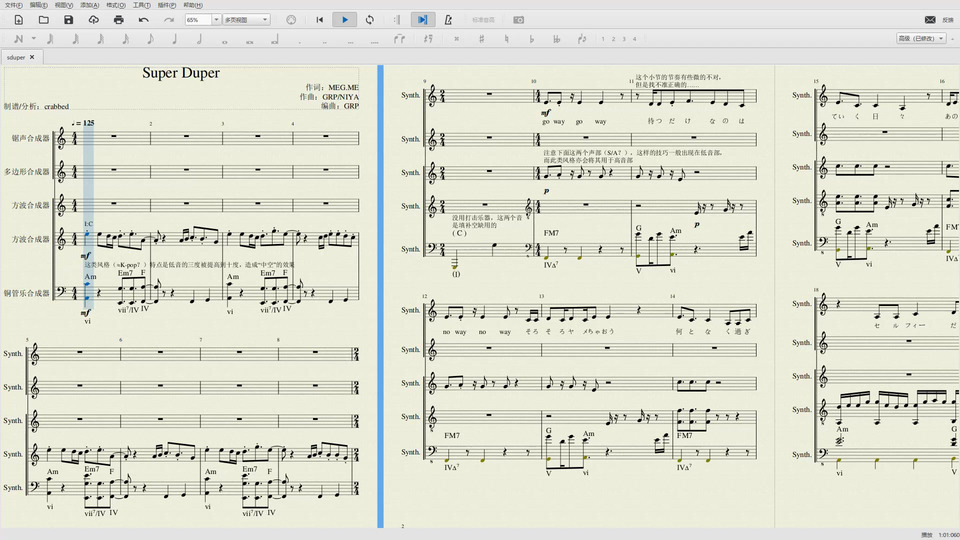Select voice 1
This screenshot has width=960, height=540.
point(603,39)
